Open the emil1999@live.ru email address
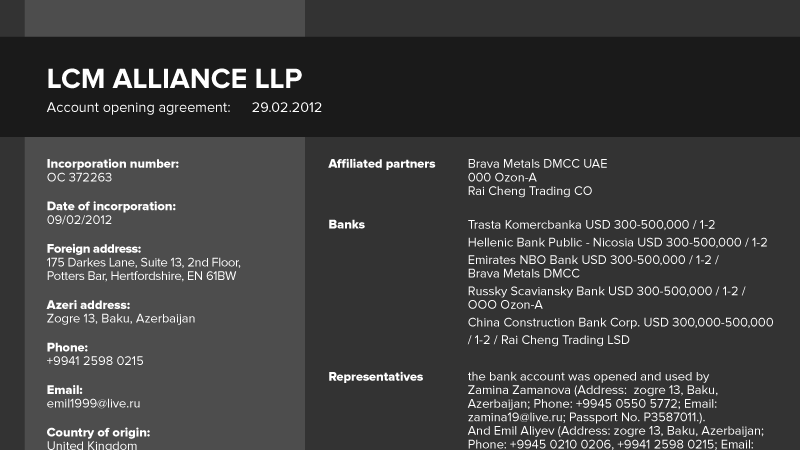 click(93, 403)
